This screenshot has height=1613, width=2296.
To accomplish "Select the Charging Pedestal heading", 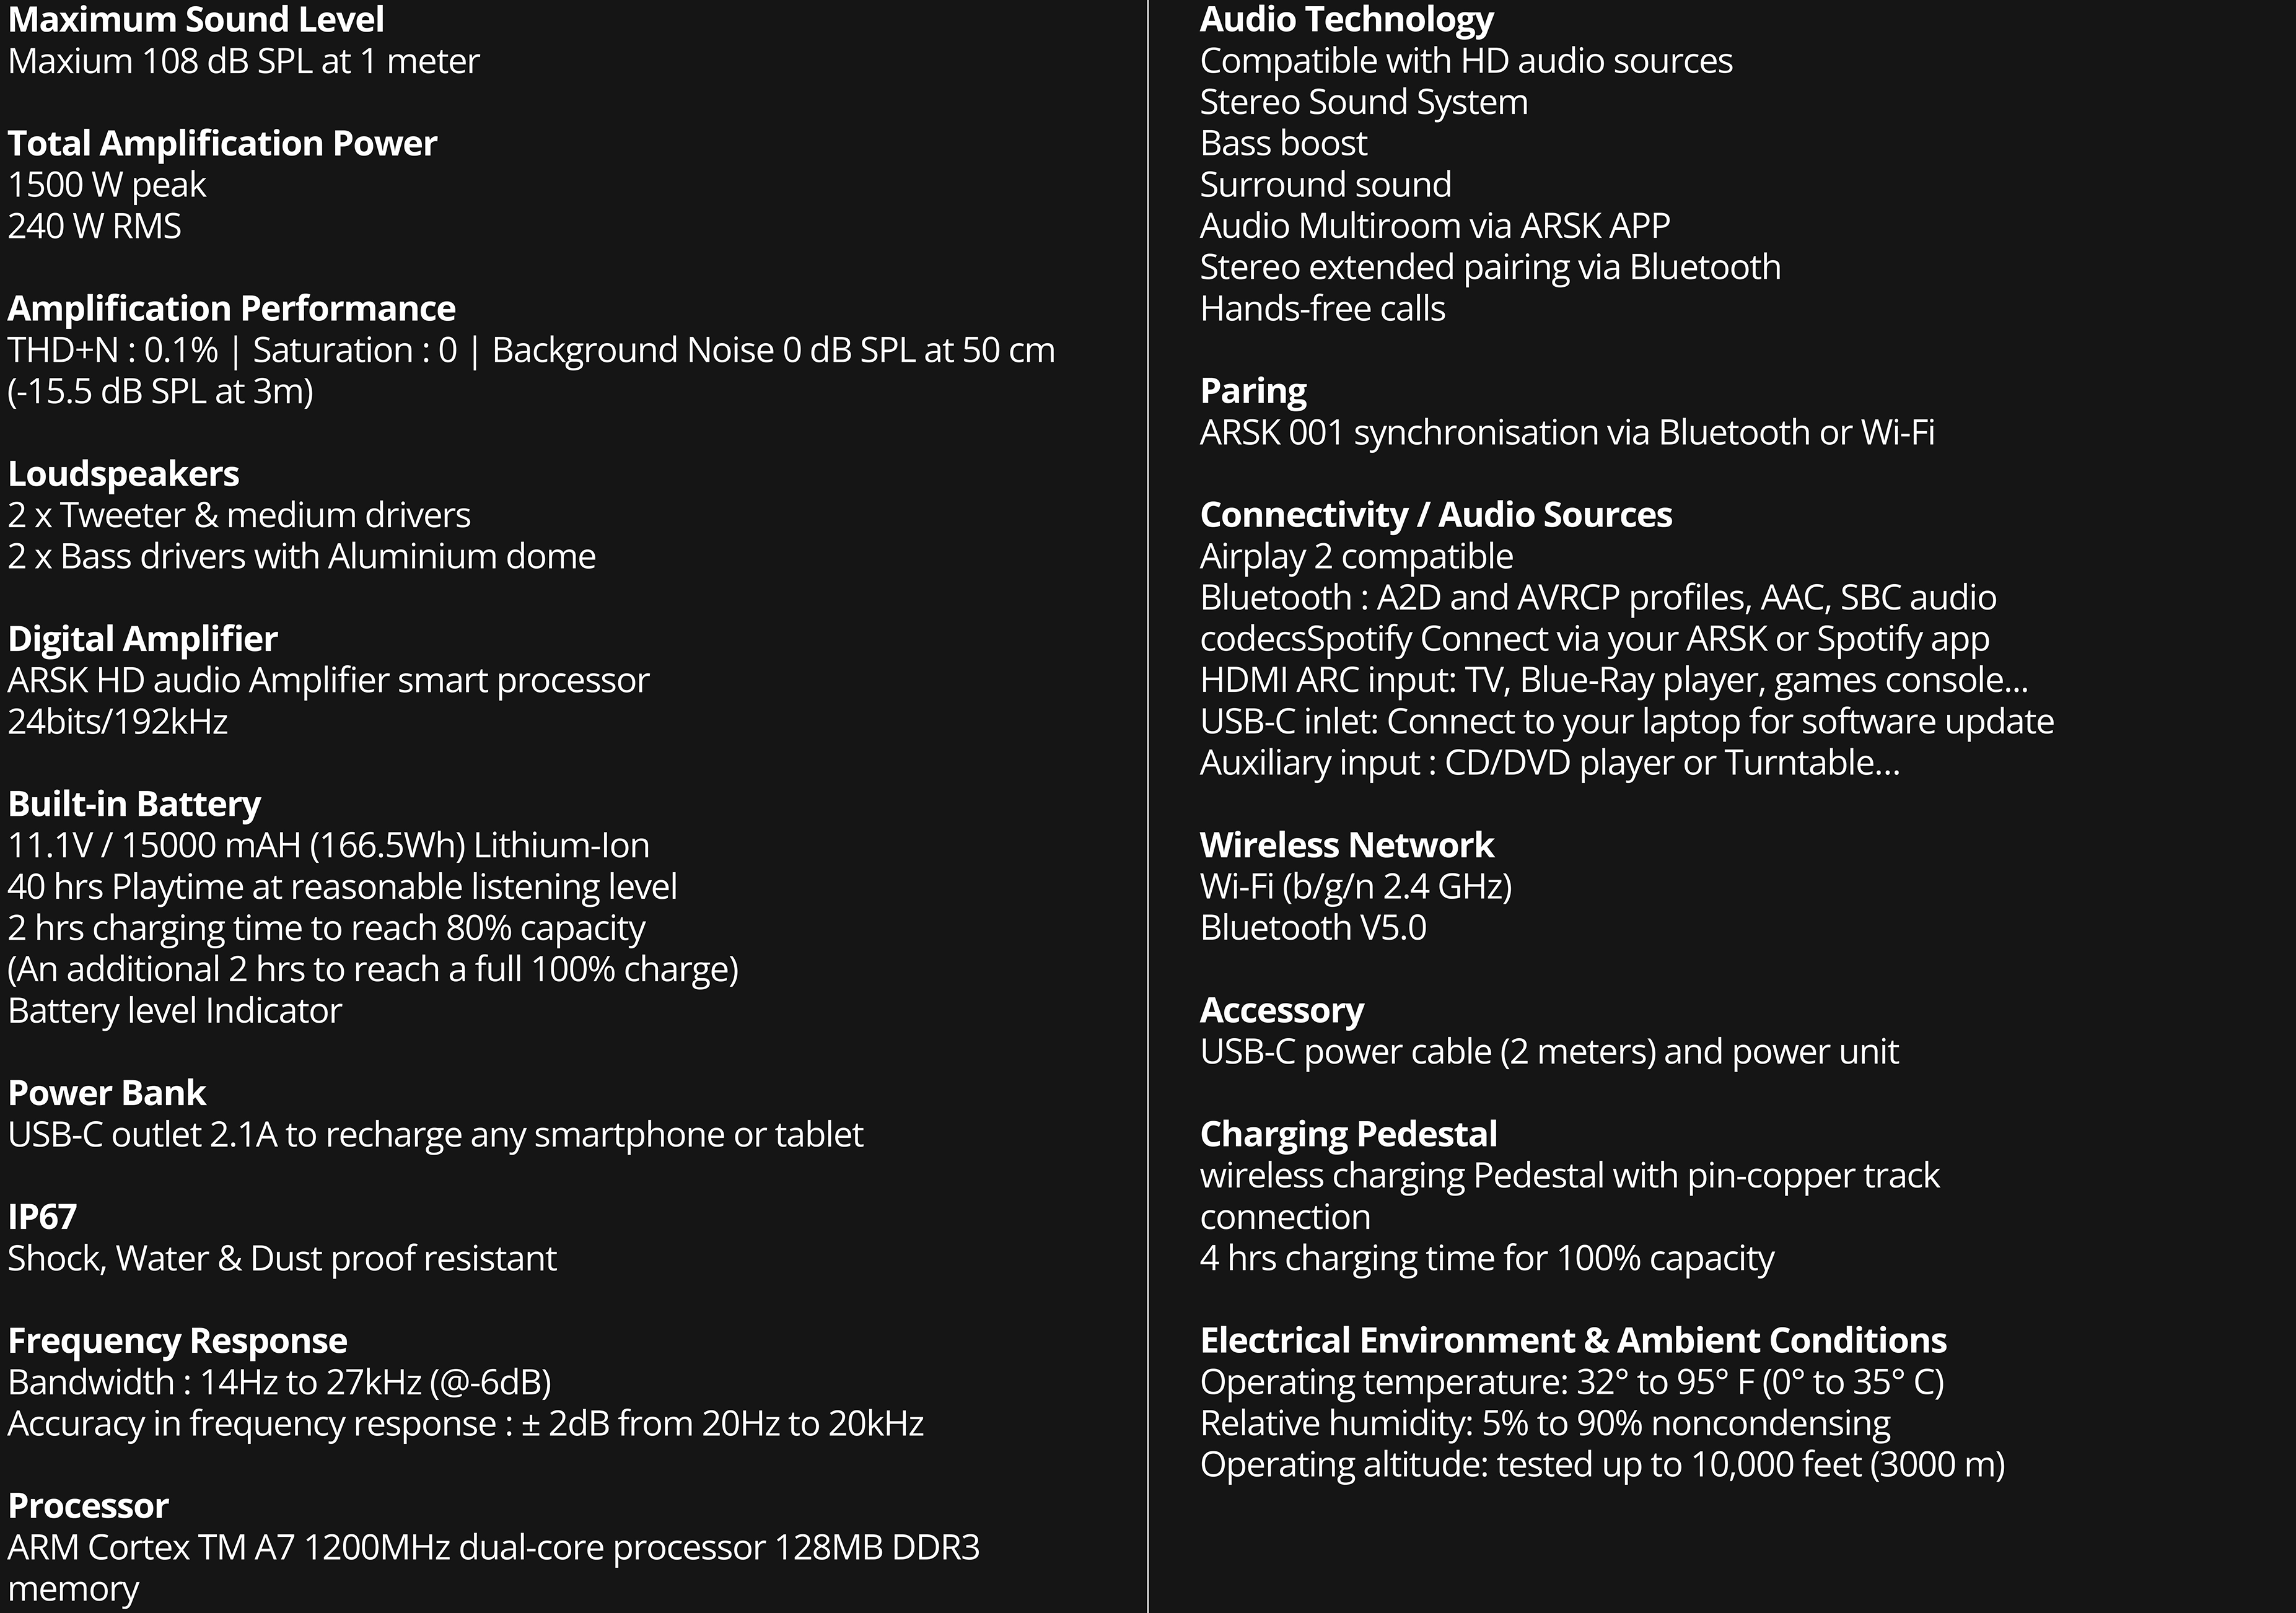I will click(x=1348, y=1135).
